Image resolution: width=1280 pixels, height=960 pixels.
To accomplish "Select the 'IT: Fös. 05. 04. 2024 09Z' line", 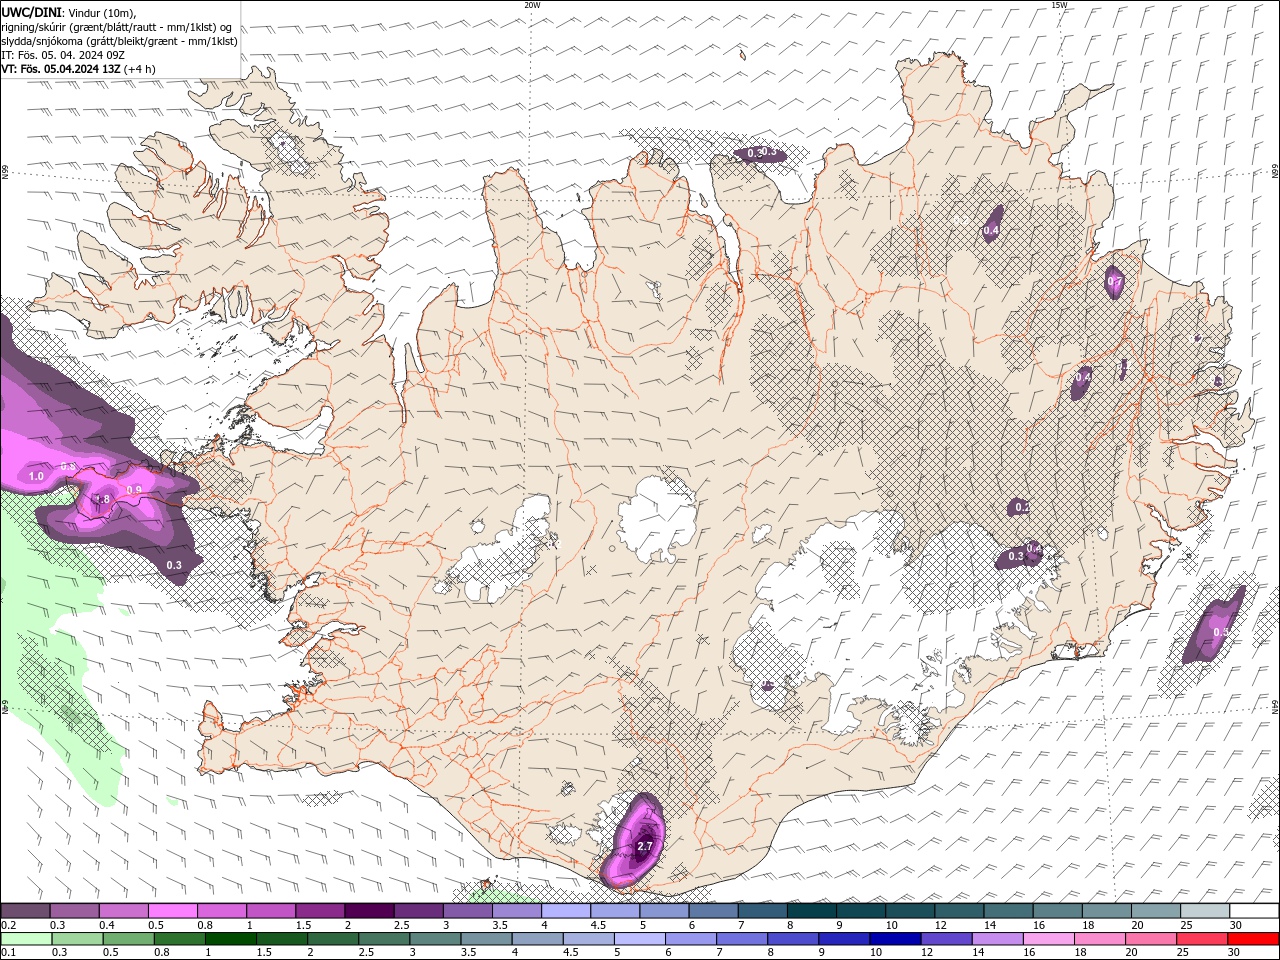I will click(62, 55).
